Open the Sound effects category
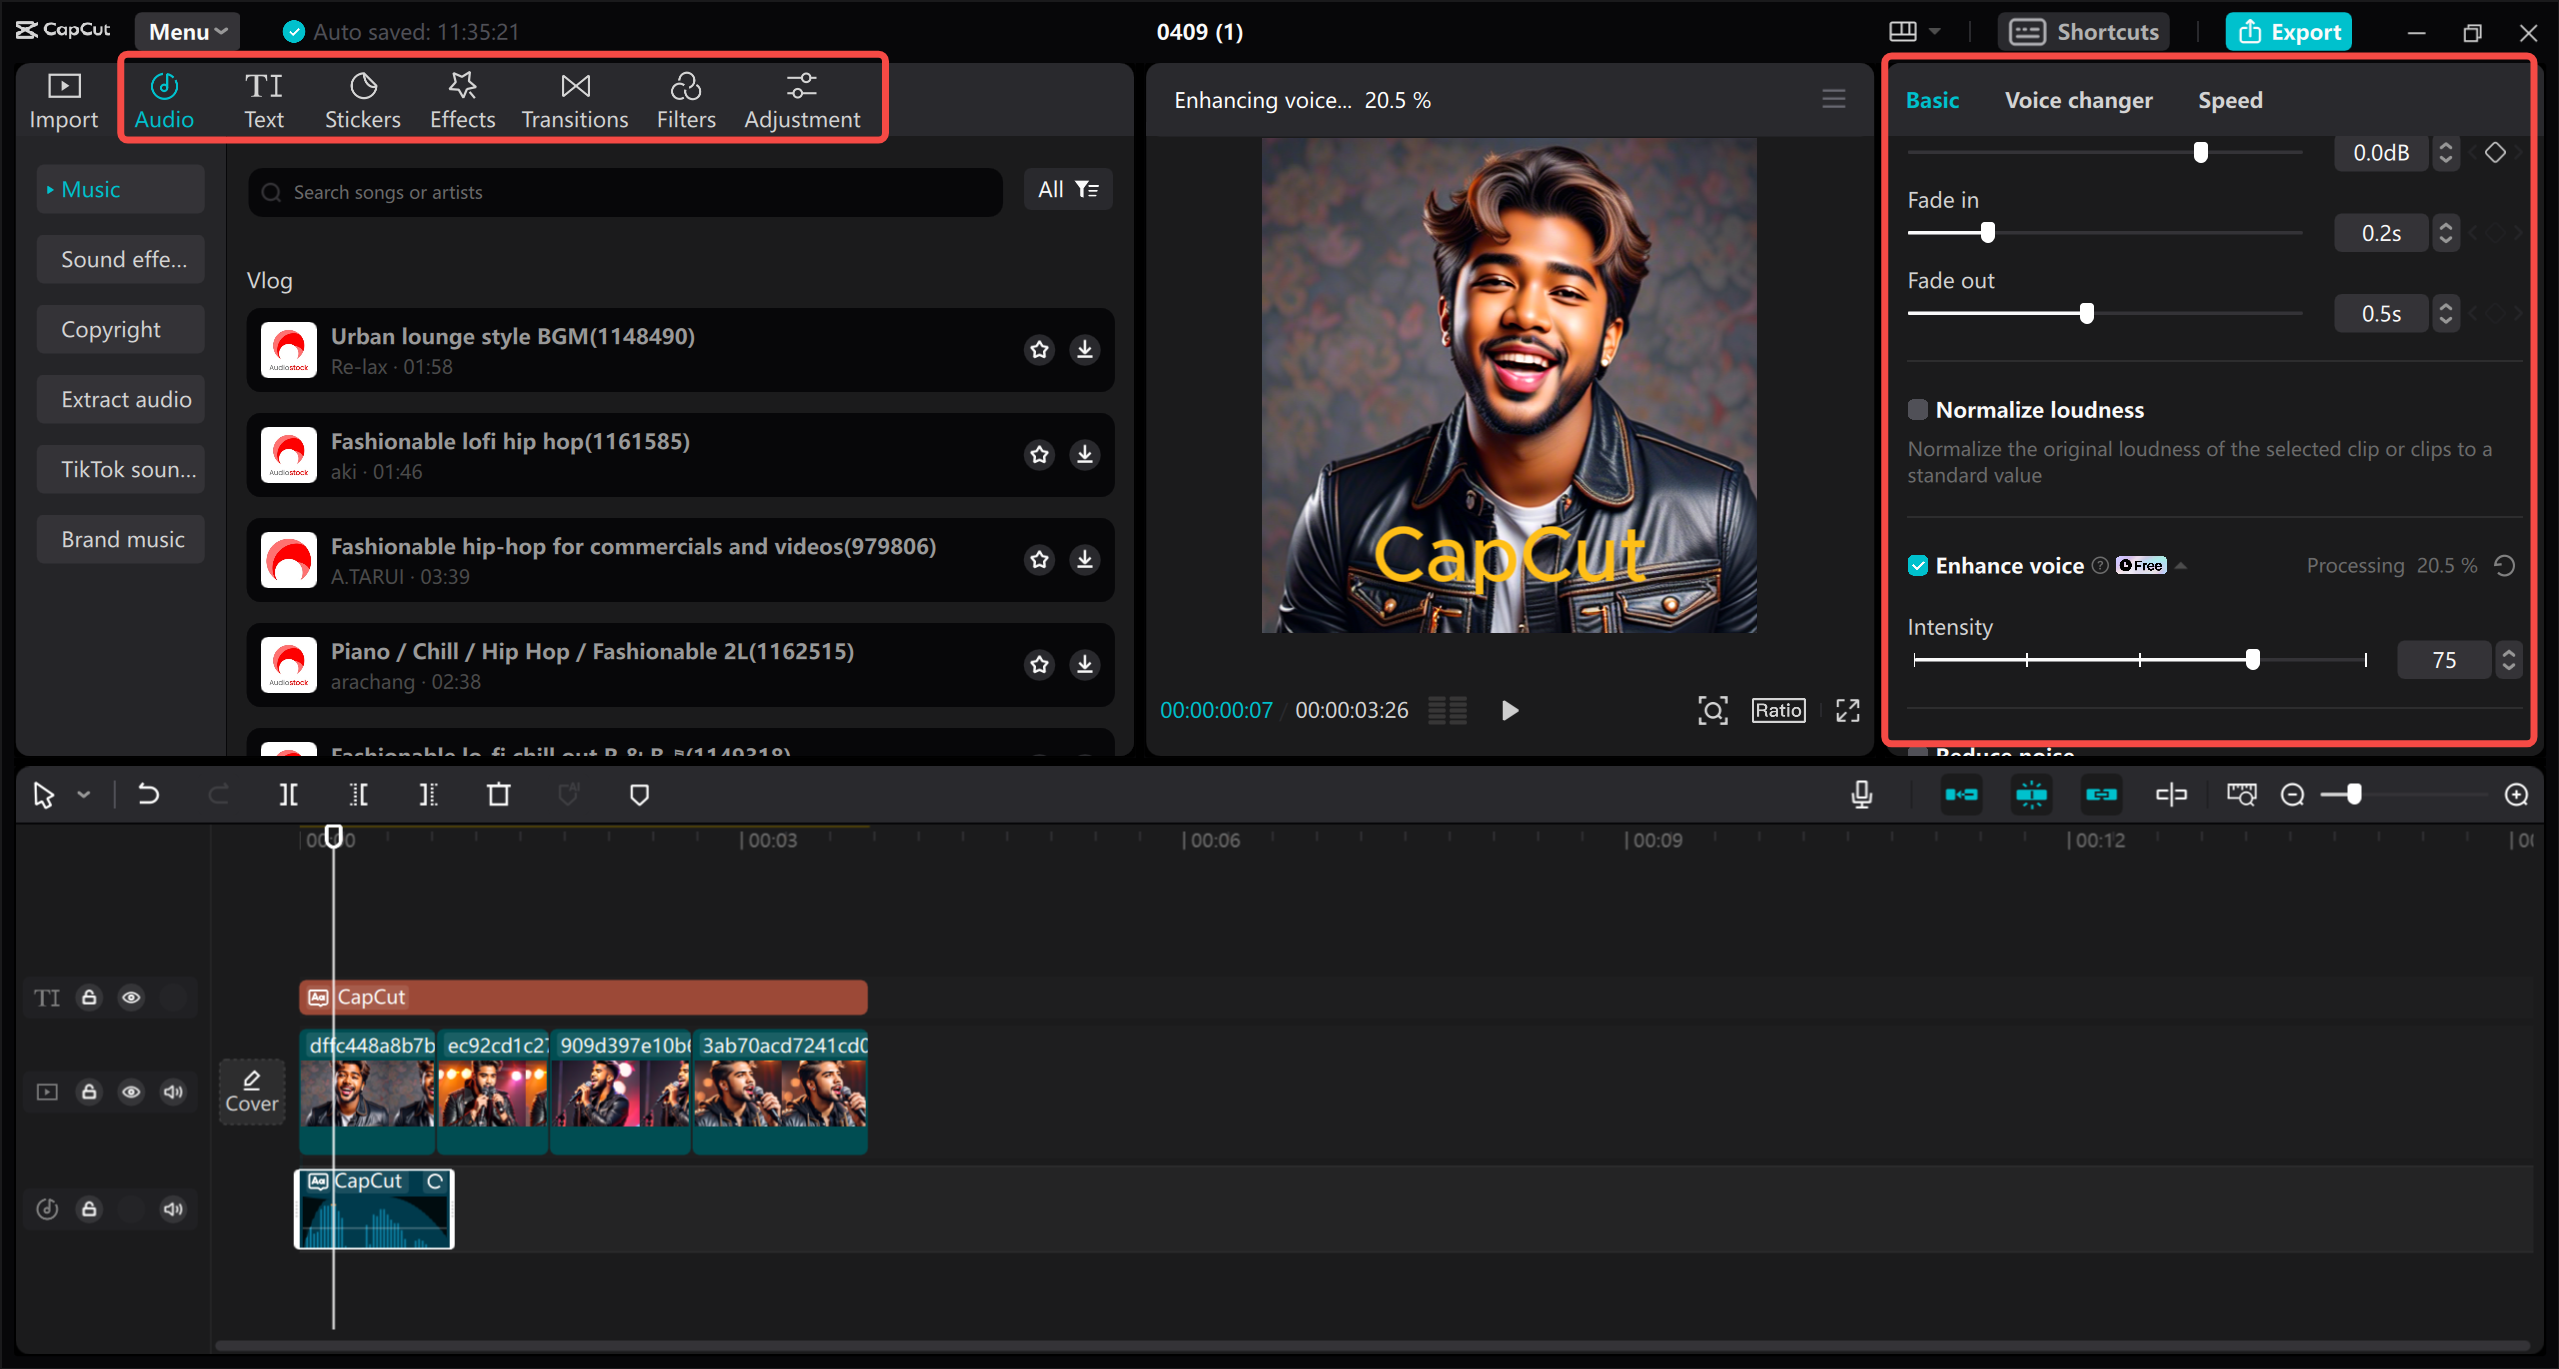This screenshot has width=2559, height=1369. (122, 260)
